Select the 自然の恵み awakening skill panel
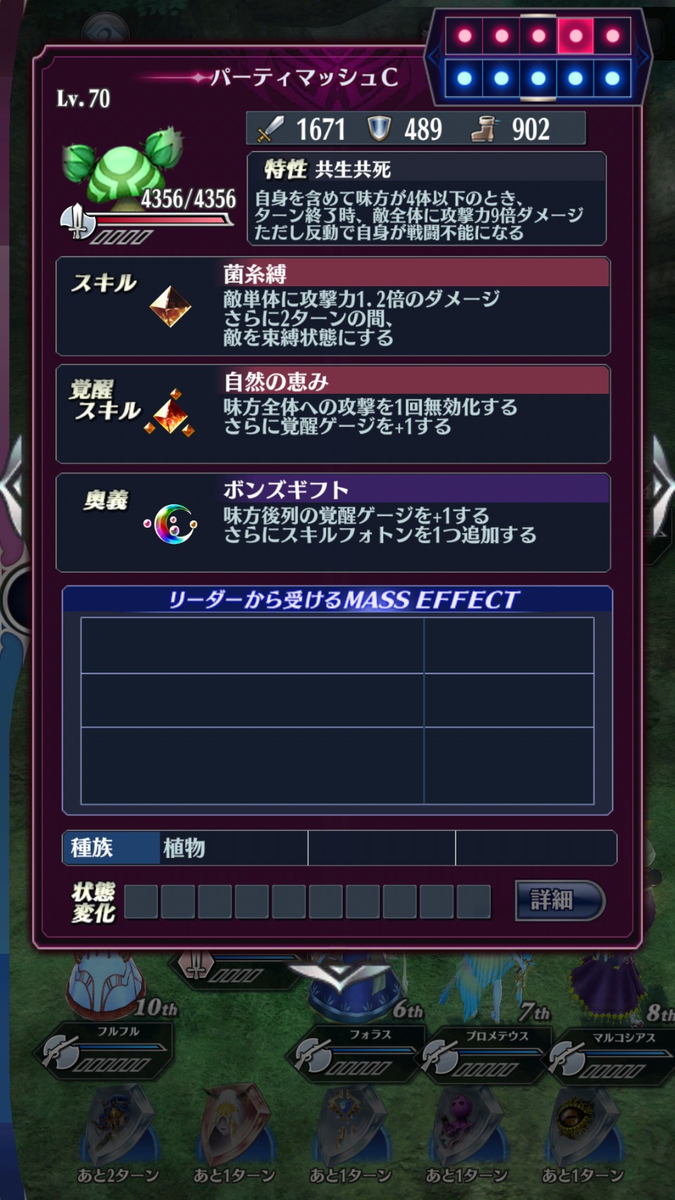Viewport: 675px width, 1200px height. pos(333,413)
